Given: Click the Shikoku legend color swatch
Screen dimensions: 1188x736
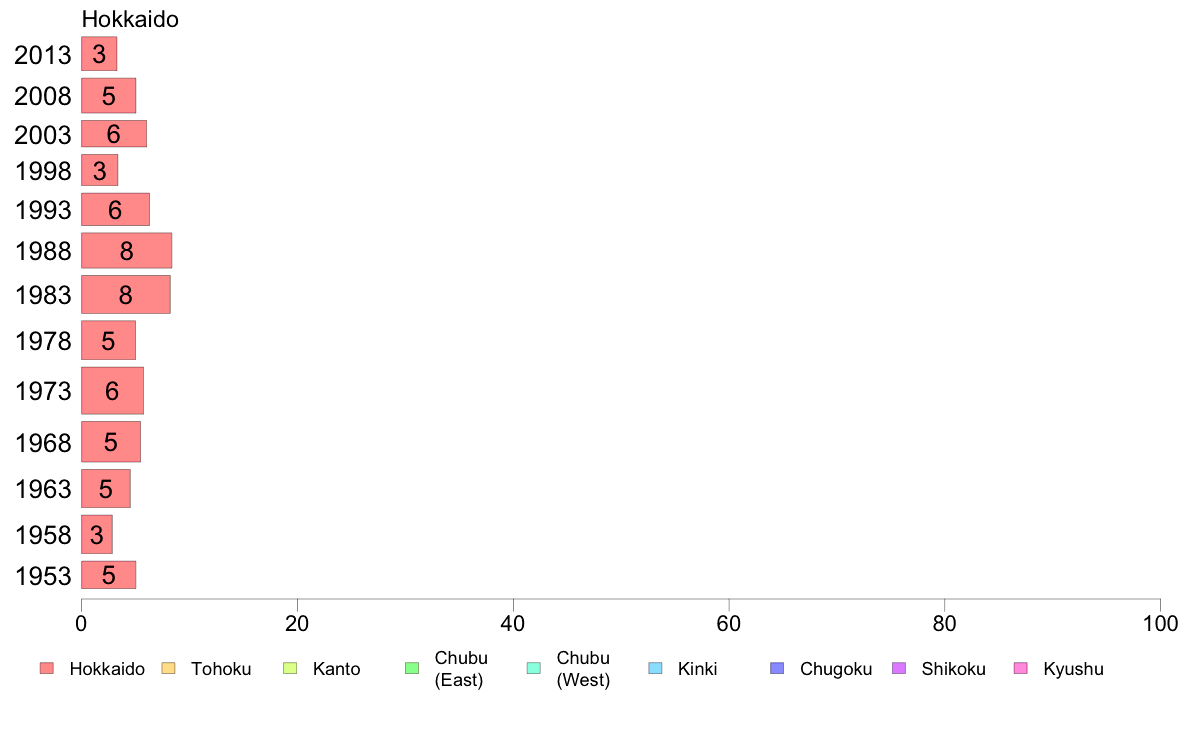Looking at the screenshot, I should 900,668.
